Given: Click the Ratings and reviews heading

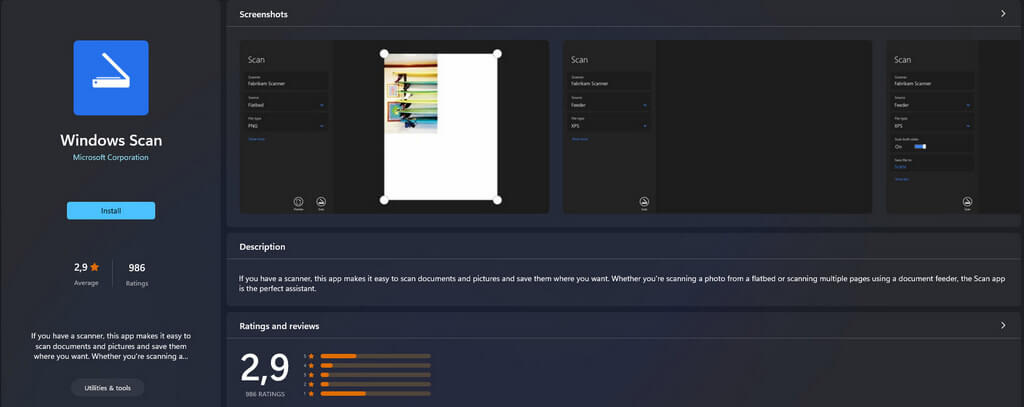Looking at the screenshot, I should 280,325.
